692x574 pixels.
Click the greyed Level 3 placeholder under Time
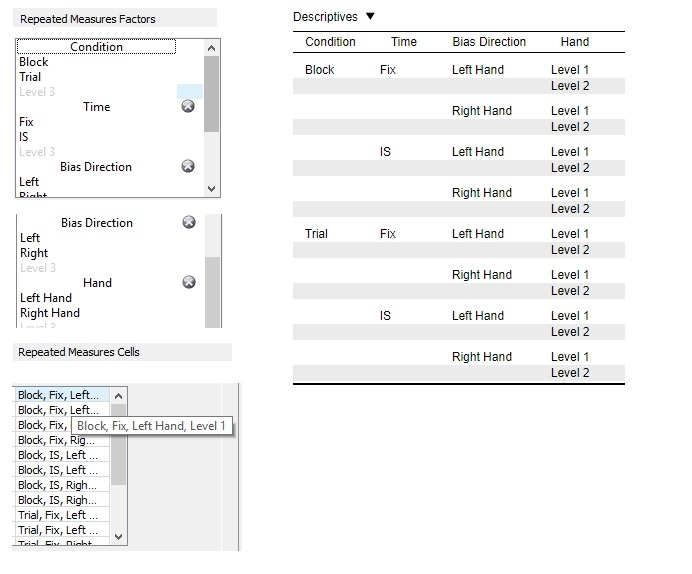click(x=37, y=152)
